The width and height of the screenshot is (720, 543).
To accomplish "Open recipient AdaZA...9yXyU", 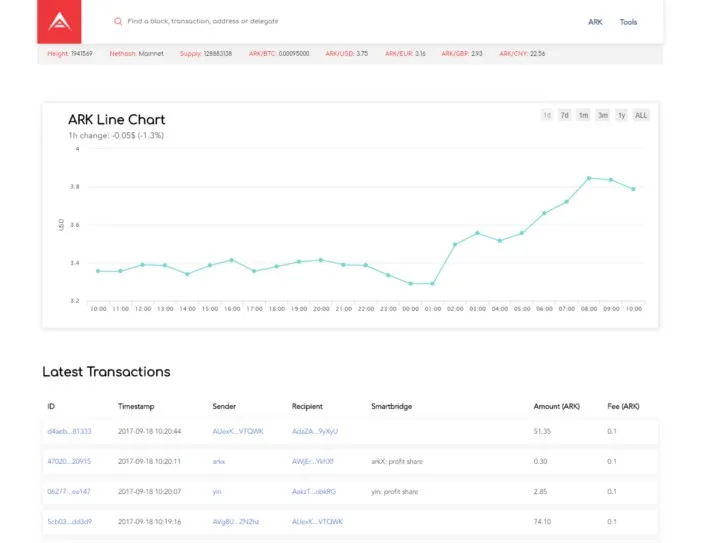I will [315, 431].
